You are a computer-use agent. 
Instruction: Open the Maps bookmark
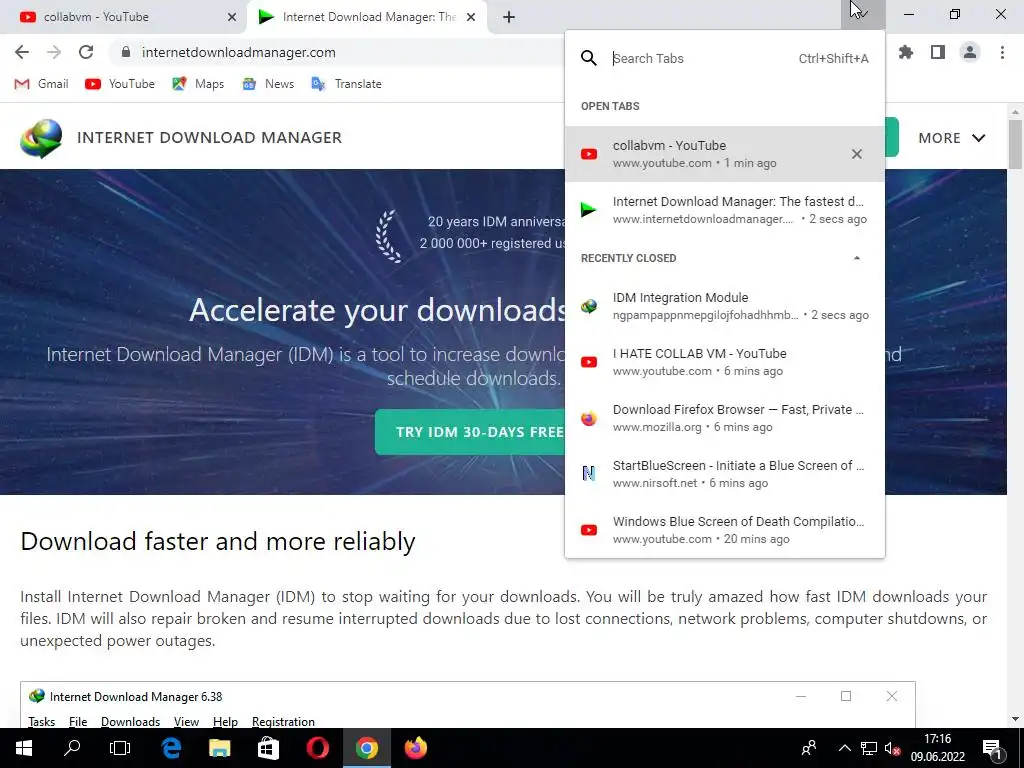pos(199,84)
